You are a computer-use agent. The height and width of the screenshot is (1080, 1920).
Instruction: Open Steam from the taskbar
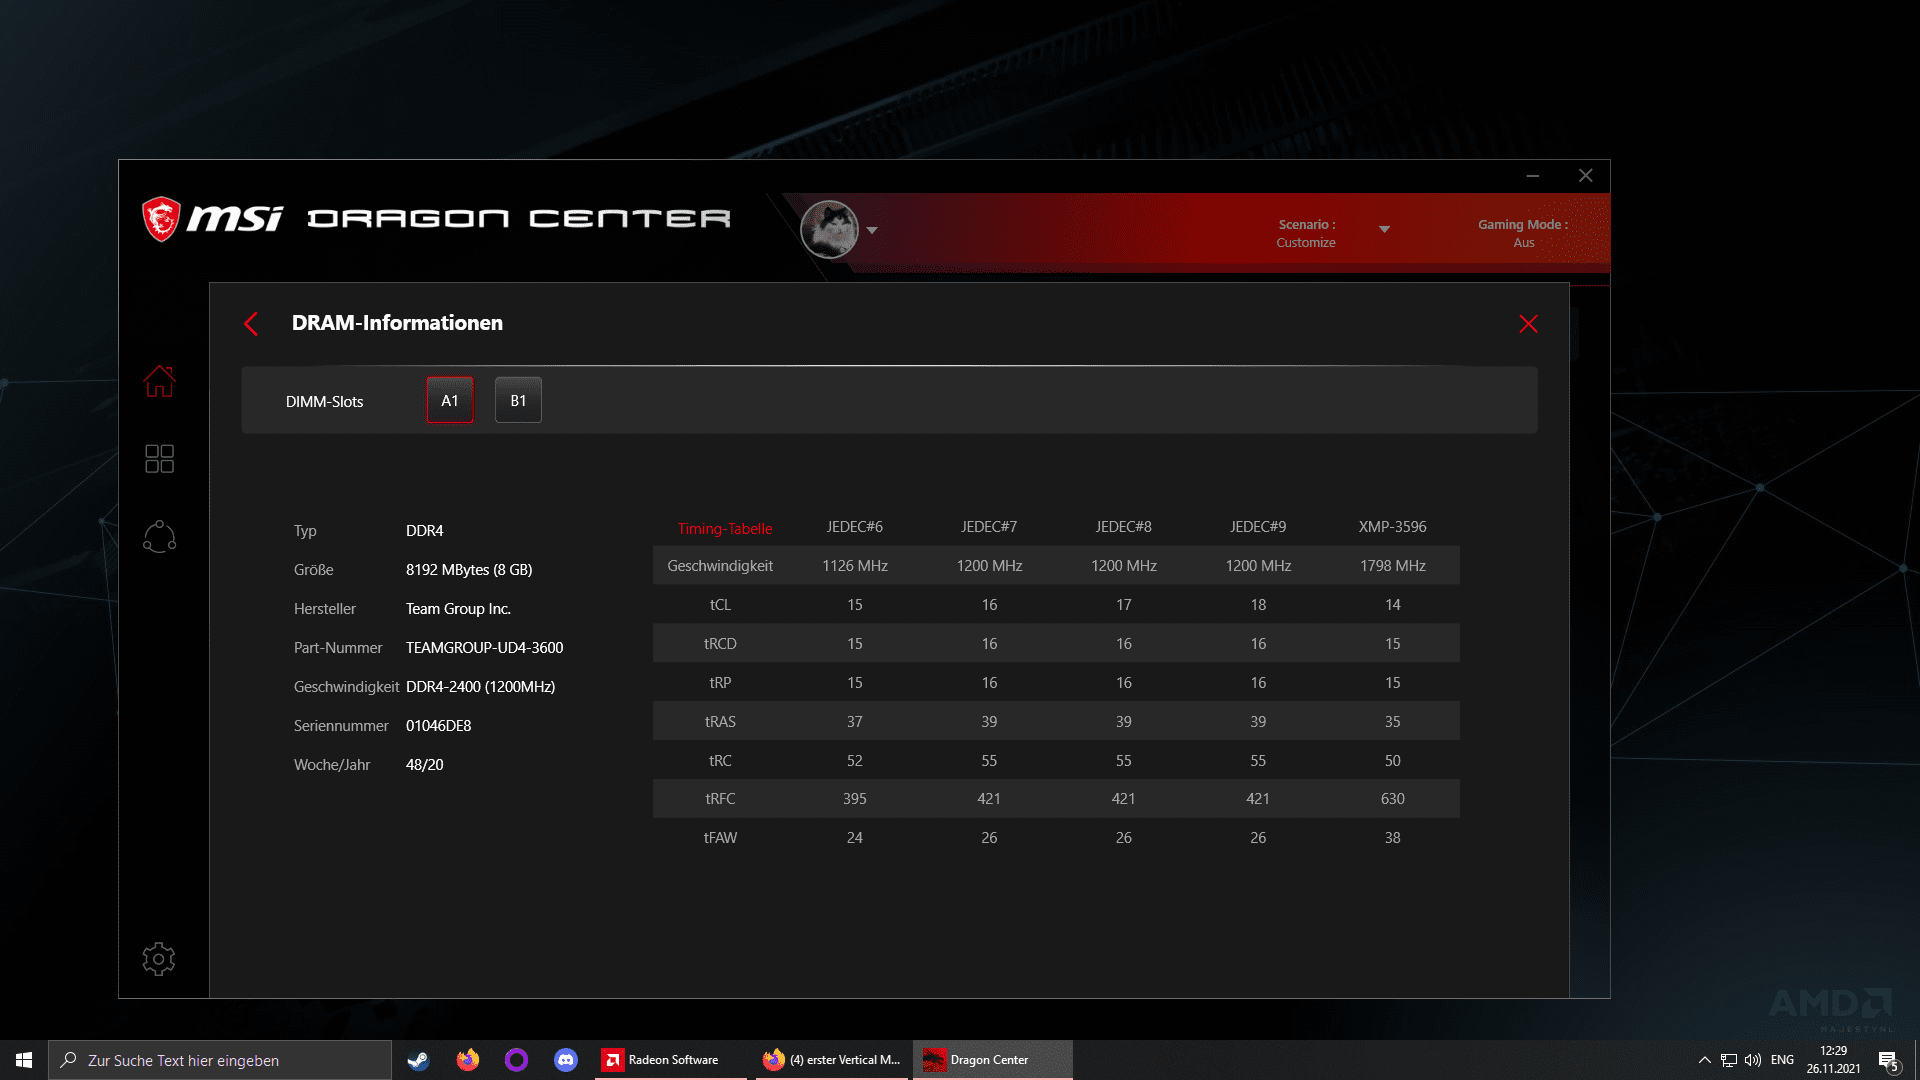pyautogui.click(x=418, y=1060)
